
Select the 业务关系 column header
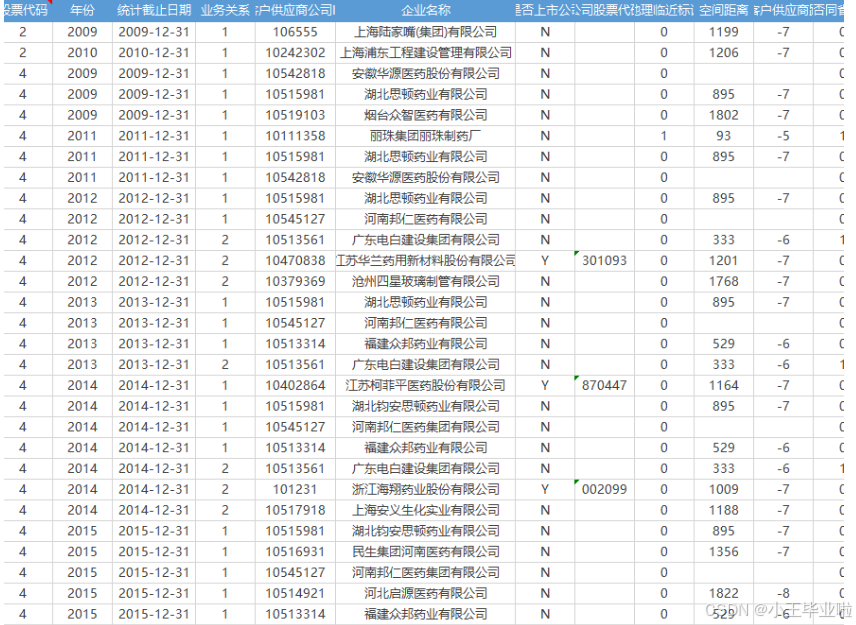(x=225, y=10)
